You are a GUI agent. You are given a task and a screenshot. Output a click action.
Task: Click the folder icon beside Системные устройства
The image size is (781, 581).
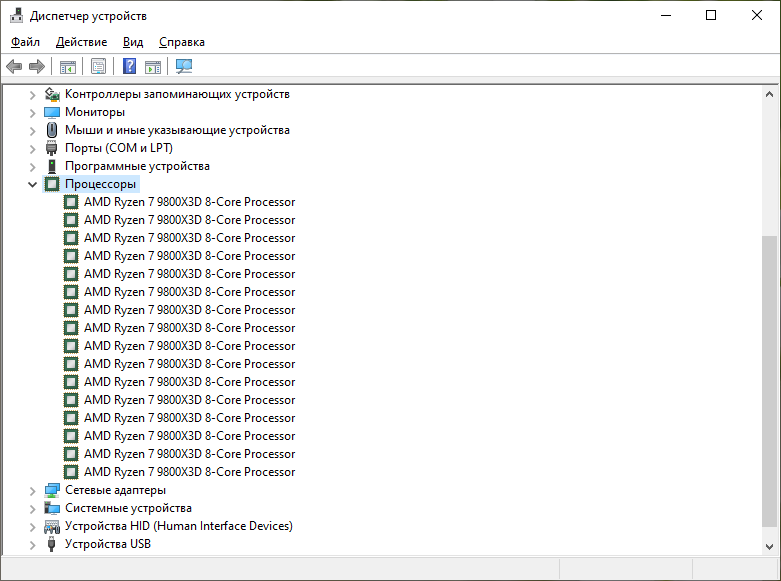click(x=52, y=508)
